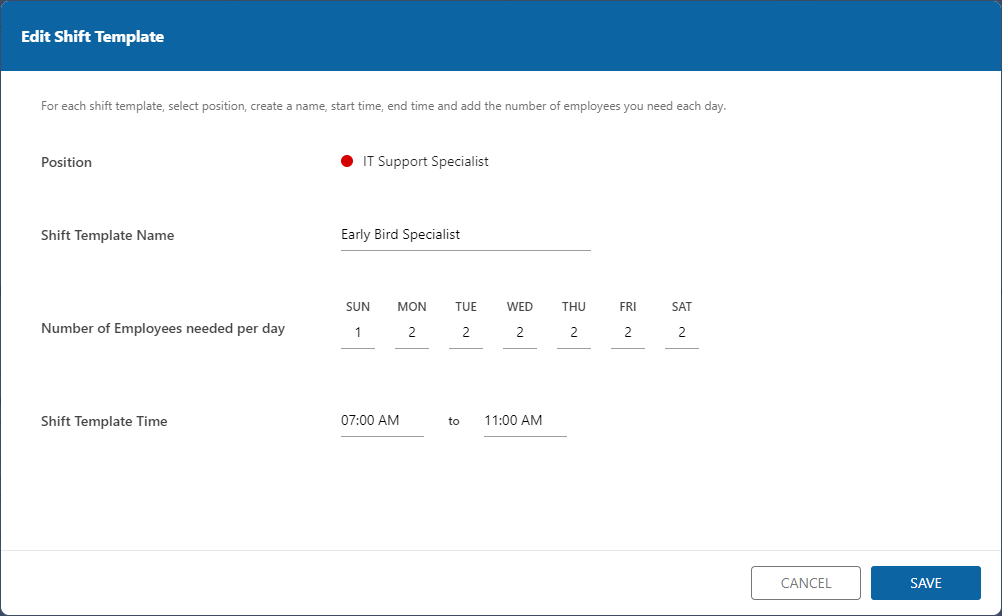
Task: Click the CANCEL button
Action: 806,583
